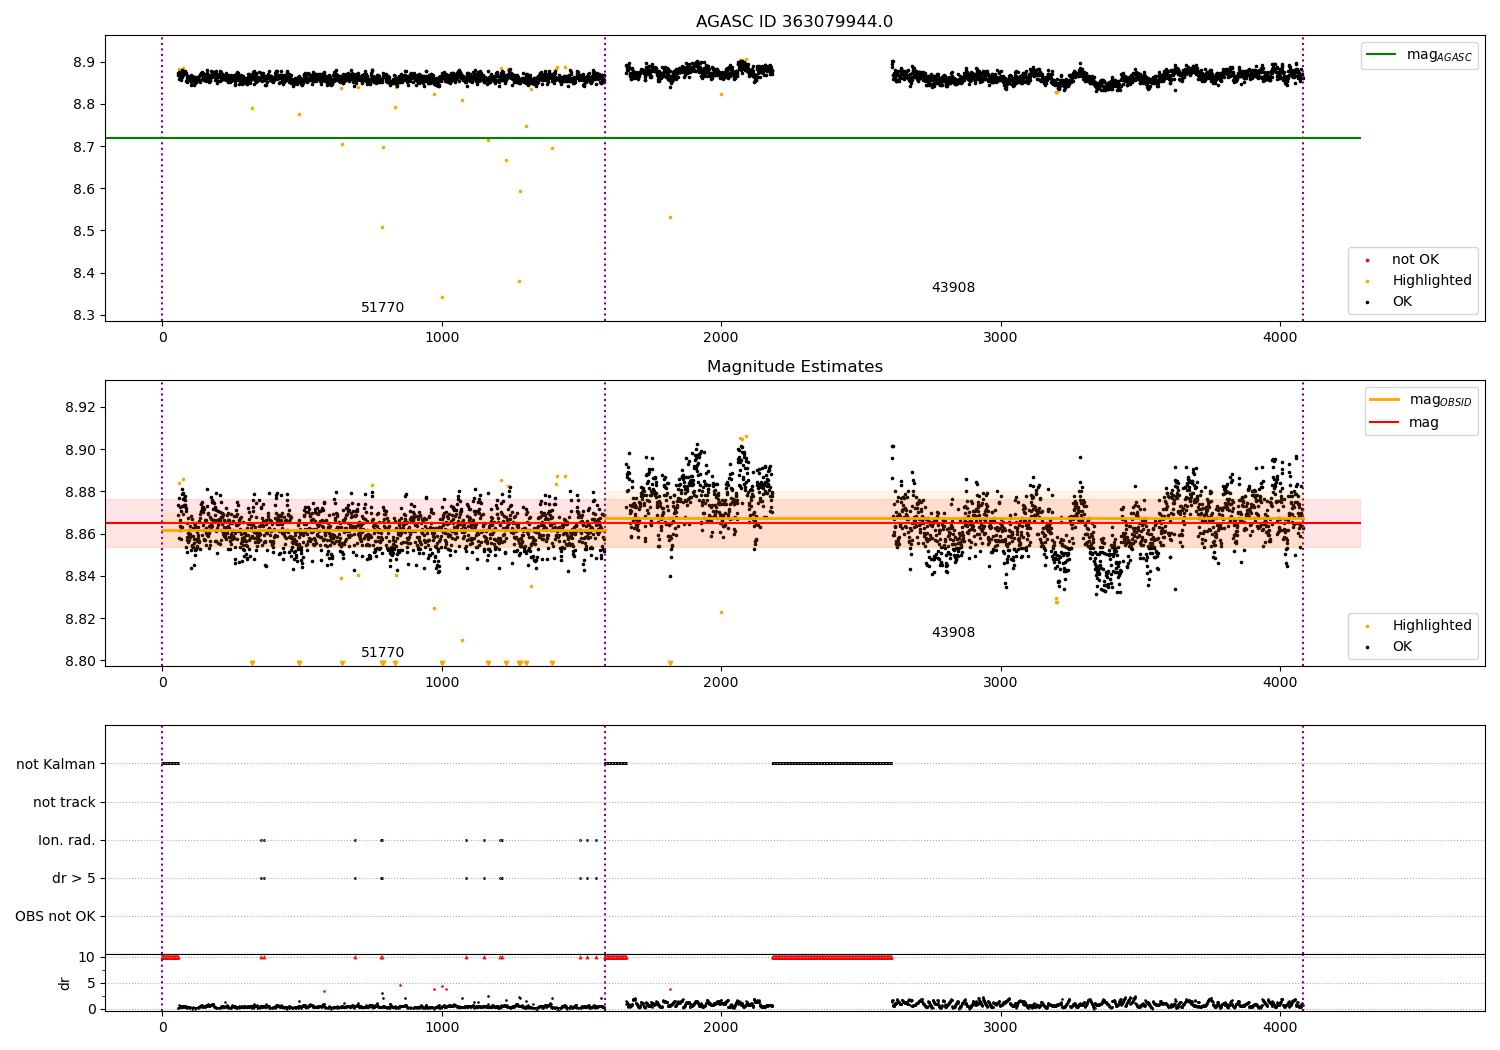Click x-axis tick '4000' under Magnitude Estimates plot

pos(1281,683)
